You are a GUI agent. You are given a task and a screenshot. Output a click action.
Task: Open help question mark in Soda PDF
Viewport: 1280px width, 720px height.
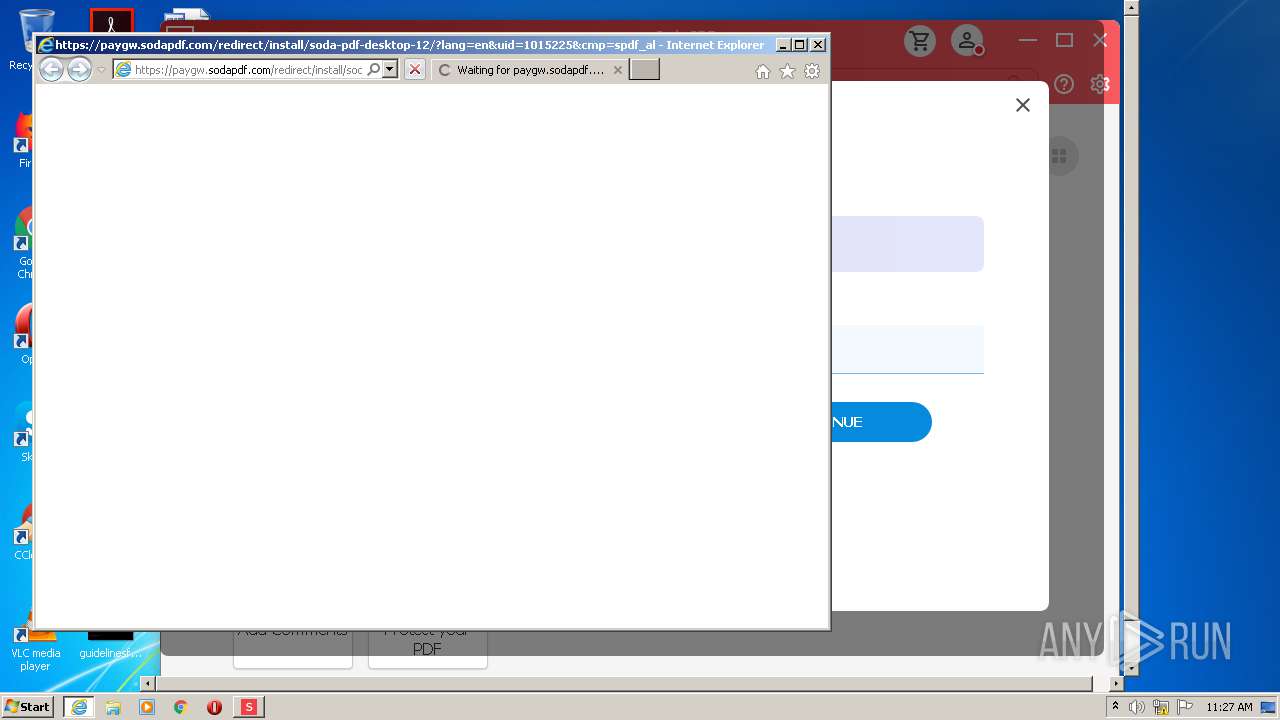pyautogui.click(x=1064, y=84)
